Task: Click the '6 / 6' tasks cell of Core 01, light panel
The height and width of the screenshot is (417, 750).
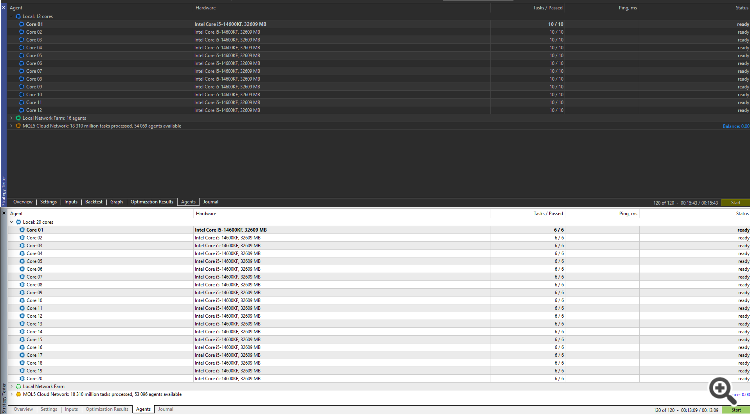Action: coord(559,230)
